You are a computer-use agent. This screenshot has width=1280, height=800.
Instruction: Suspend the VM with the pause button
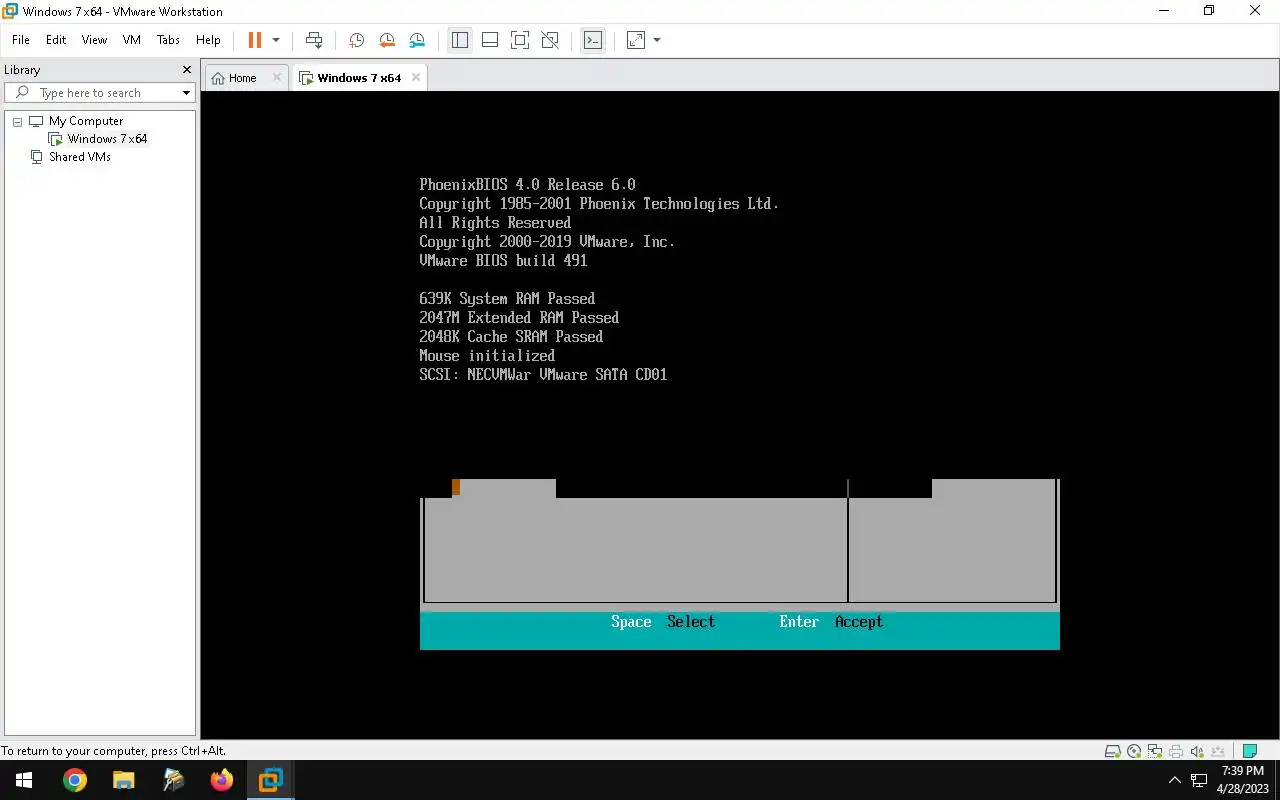coord(255,40)
